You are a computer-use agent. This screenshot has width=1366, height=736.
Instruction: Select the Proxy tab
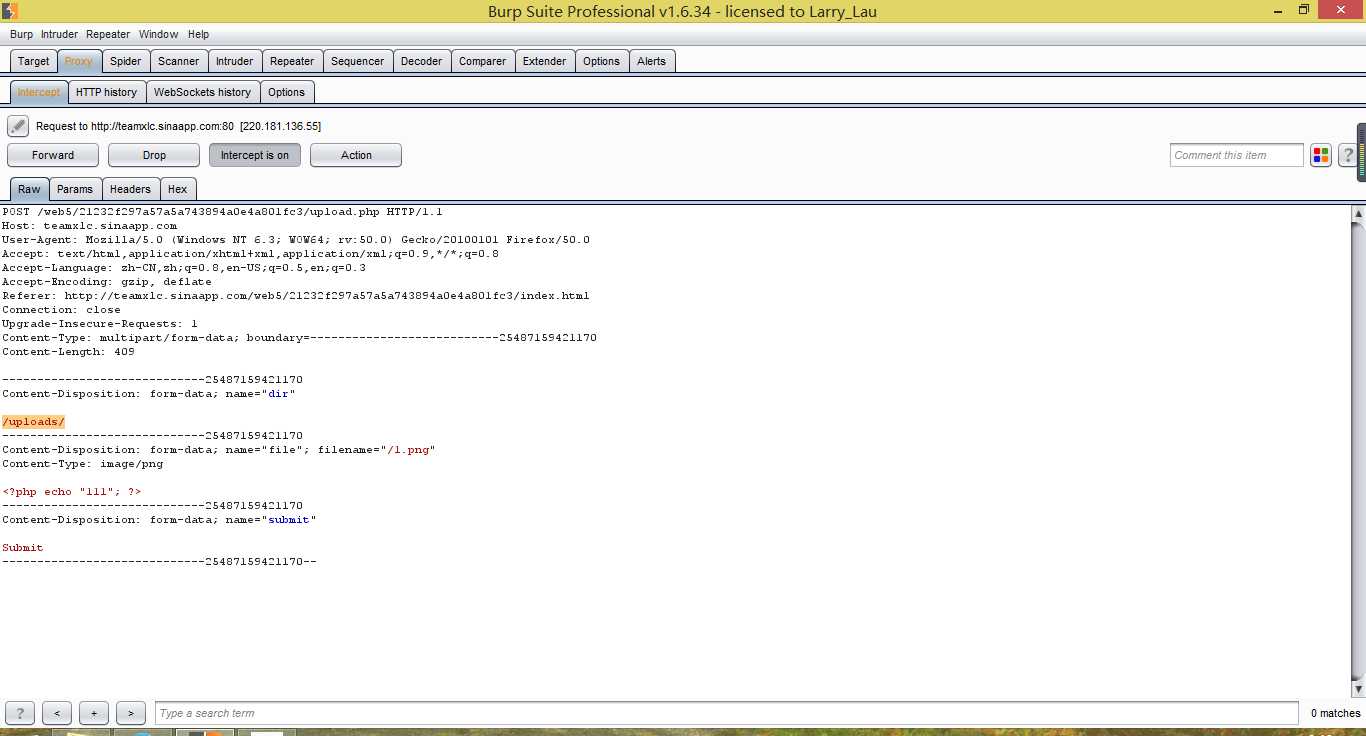79,61
